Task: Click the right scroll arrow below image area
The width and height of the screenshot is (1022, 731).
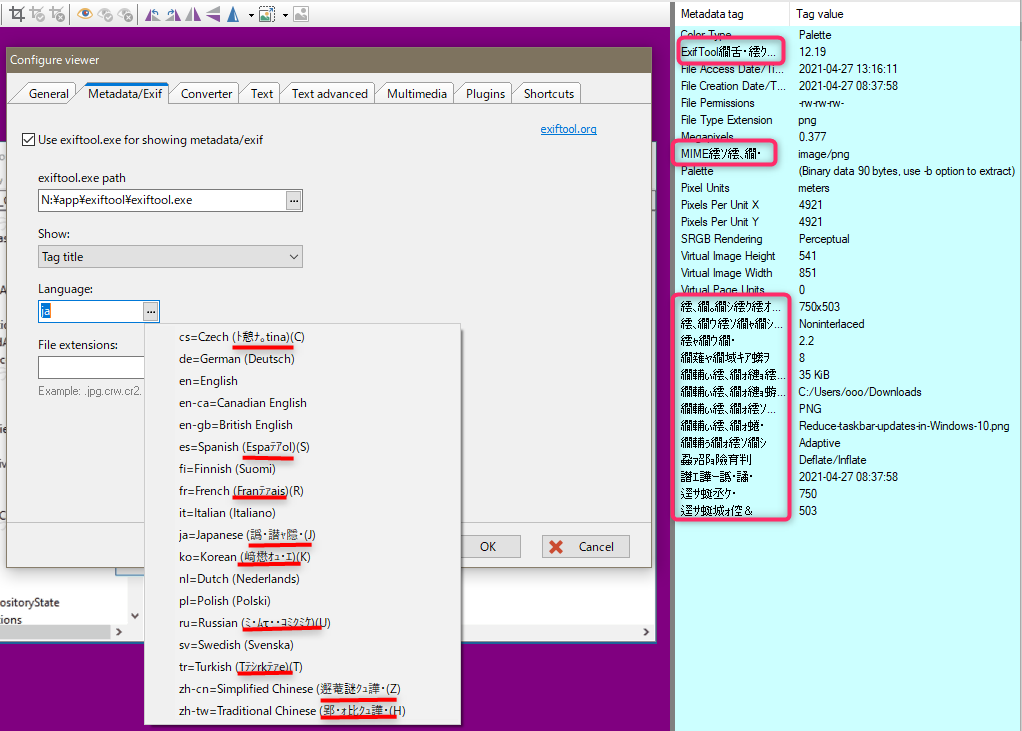Action: [646, 631]
